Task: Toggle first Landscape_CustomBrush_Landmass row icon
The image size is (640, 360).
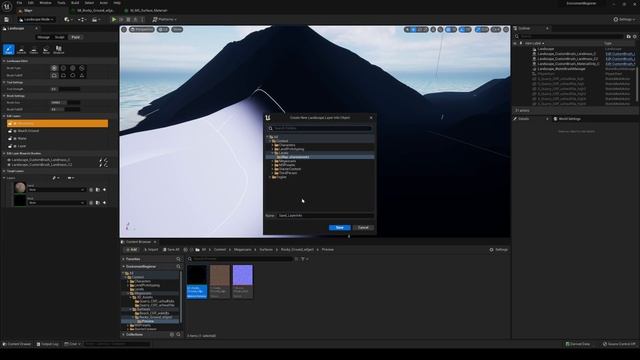Action: click(x=9, y=160)
